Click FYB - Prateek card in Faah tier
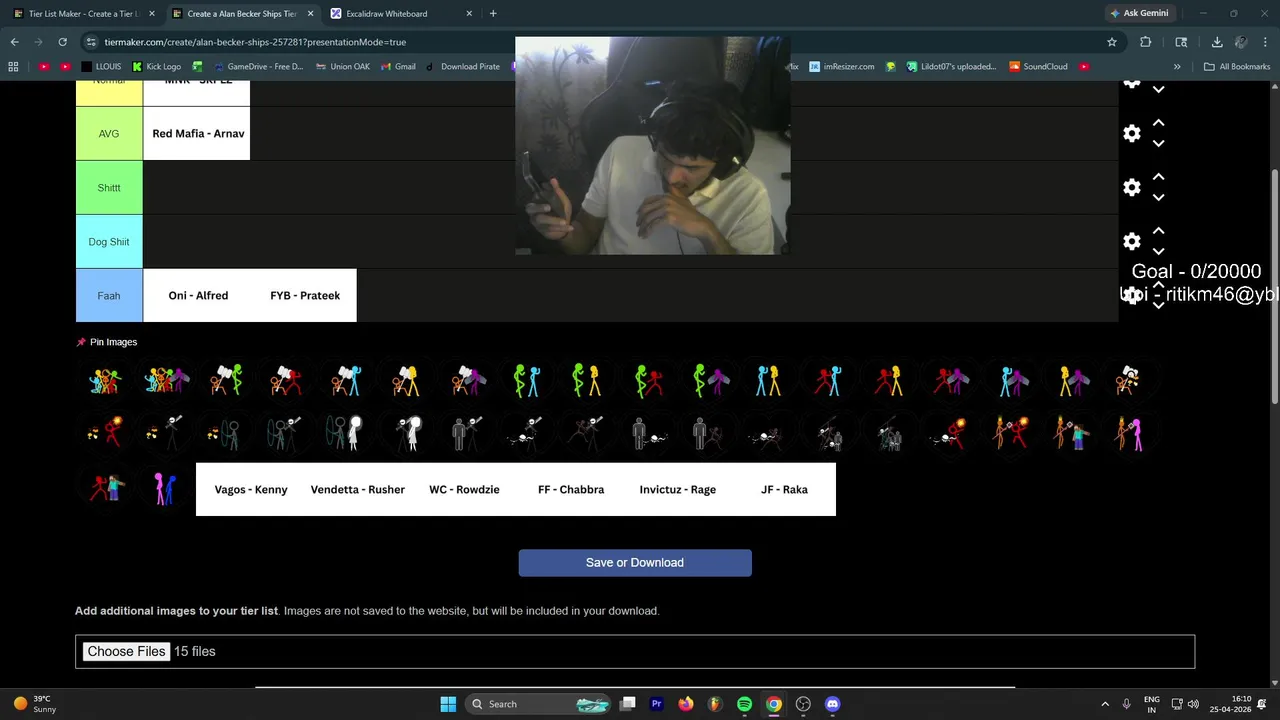1280x720 pixels. point(304,296)
